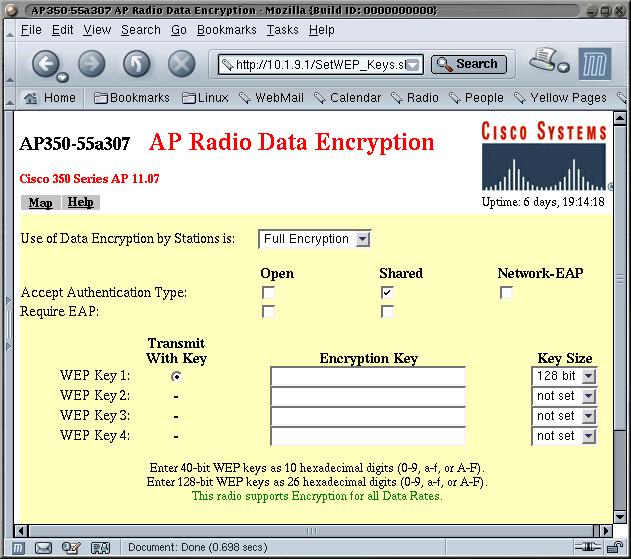The height and width of the screenshot is (559, 631).
Task: Go forward with the Forward arrow button
Action: point(92,64)
